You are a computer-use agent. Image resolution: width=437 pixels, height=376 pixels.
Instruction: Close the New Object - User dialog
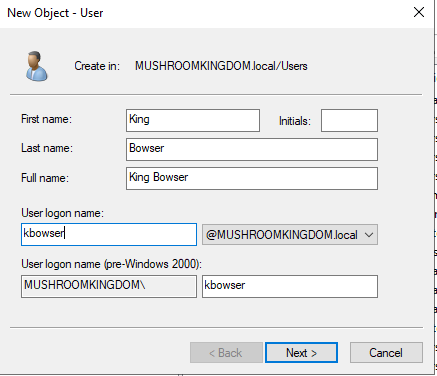(419, 12)
